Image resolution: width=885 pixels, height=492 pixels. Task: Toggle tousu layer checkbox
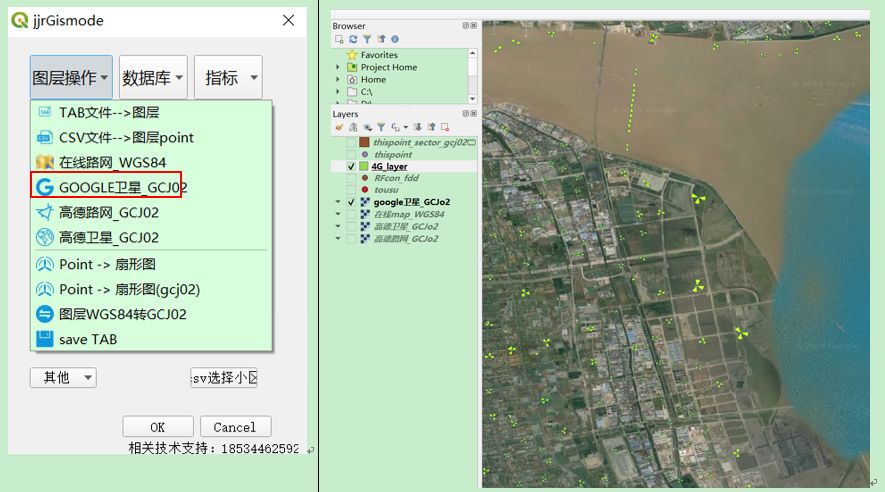tap(351, 190)
